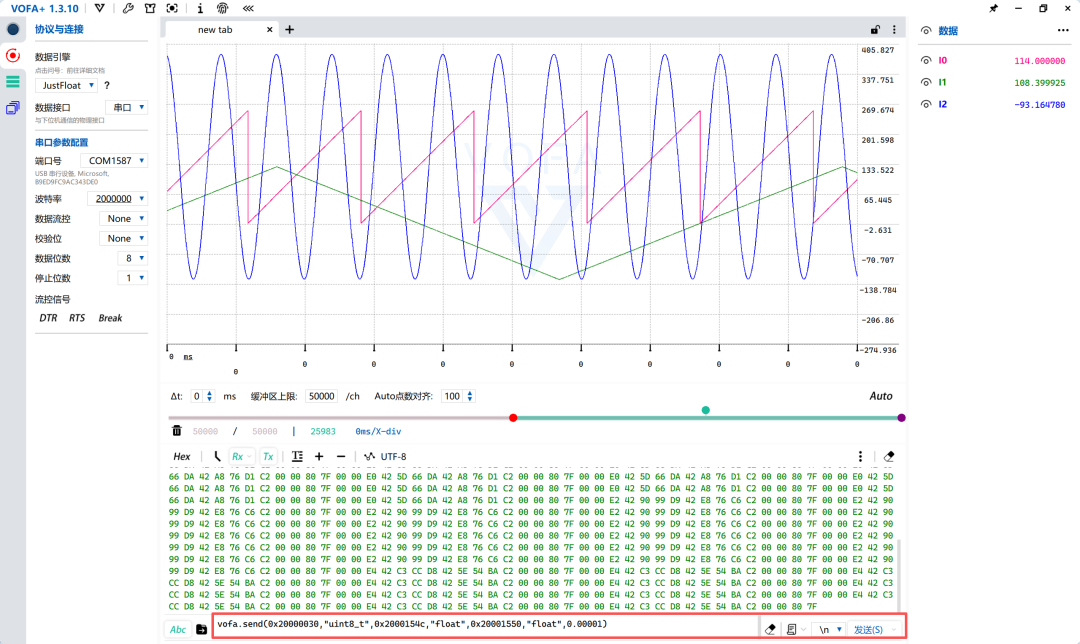This screenshot has width=1080, height=644.
Task: Open the green stacked-lines sidebar panel
Action: (x=13, y=82)
